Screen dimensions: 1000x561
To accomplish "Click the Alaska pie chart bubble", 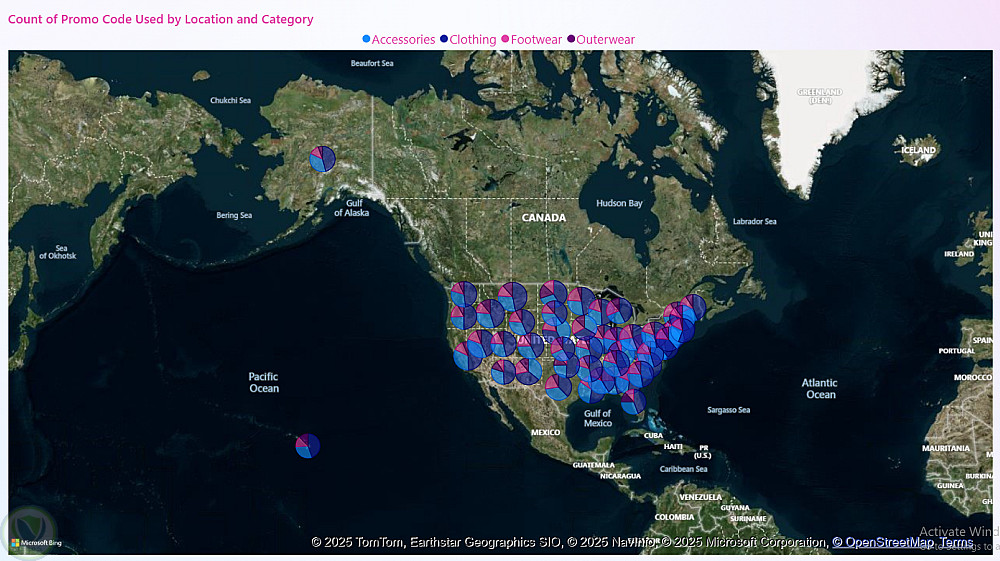I will (322, 159).
